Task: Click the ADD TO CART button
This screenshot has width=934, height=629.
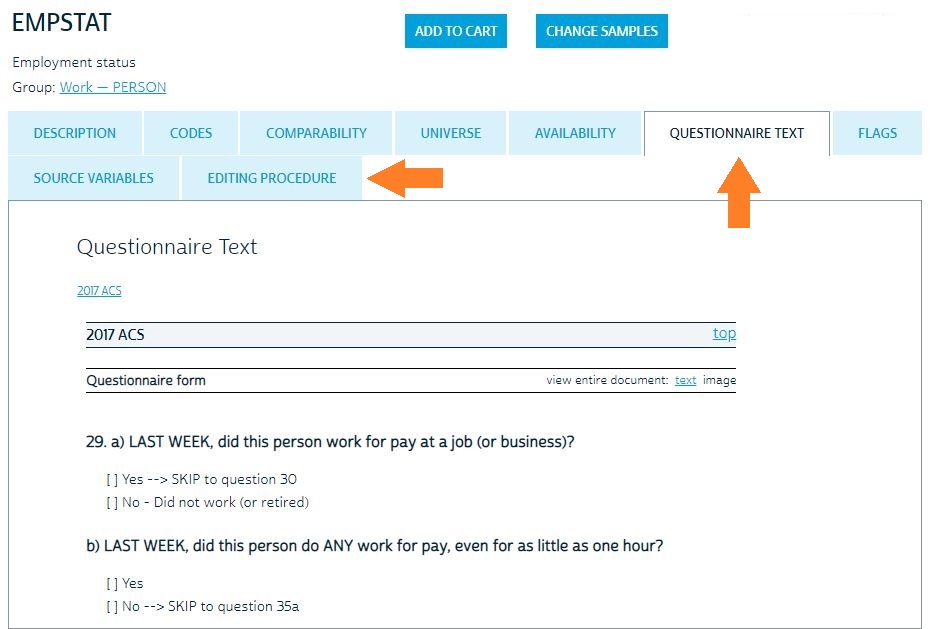Action: (x=456, y=31)
